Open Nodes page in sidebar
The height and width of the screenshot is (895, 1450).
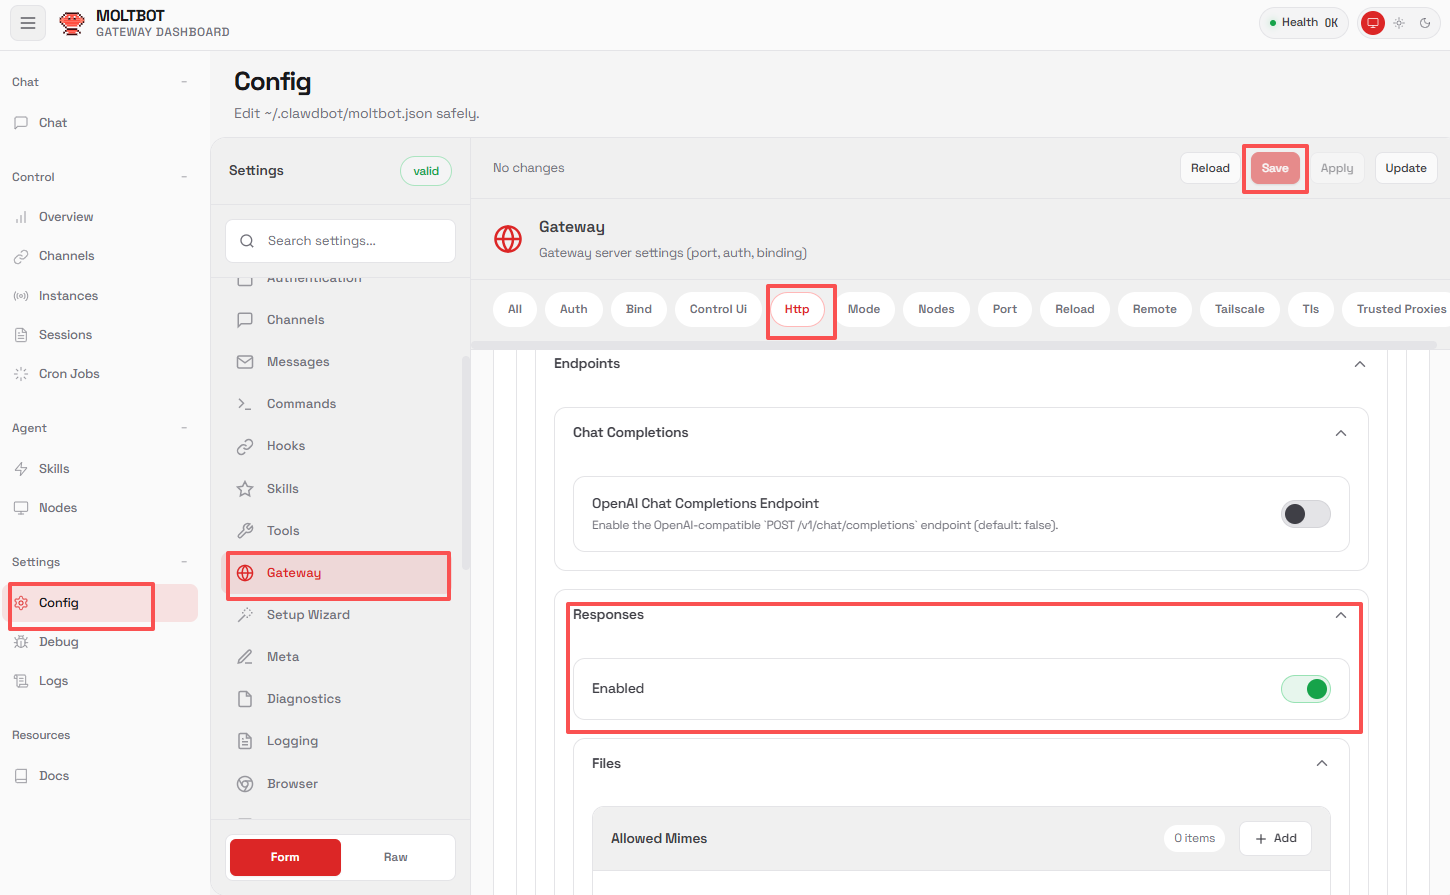(x=99, y=508)
